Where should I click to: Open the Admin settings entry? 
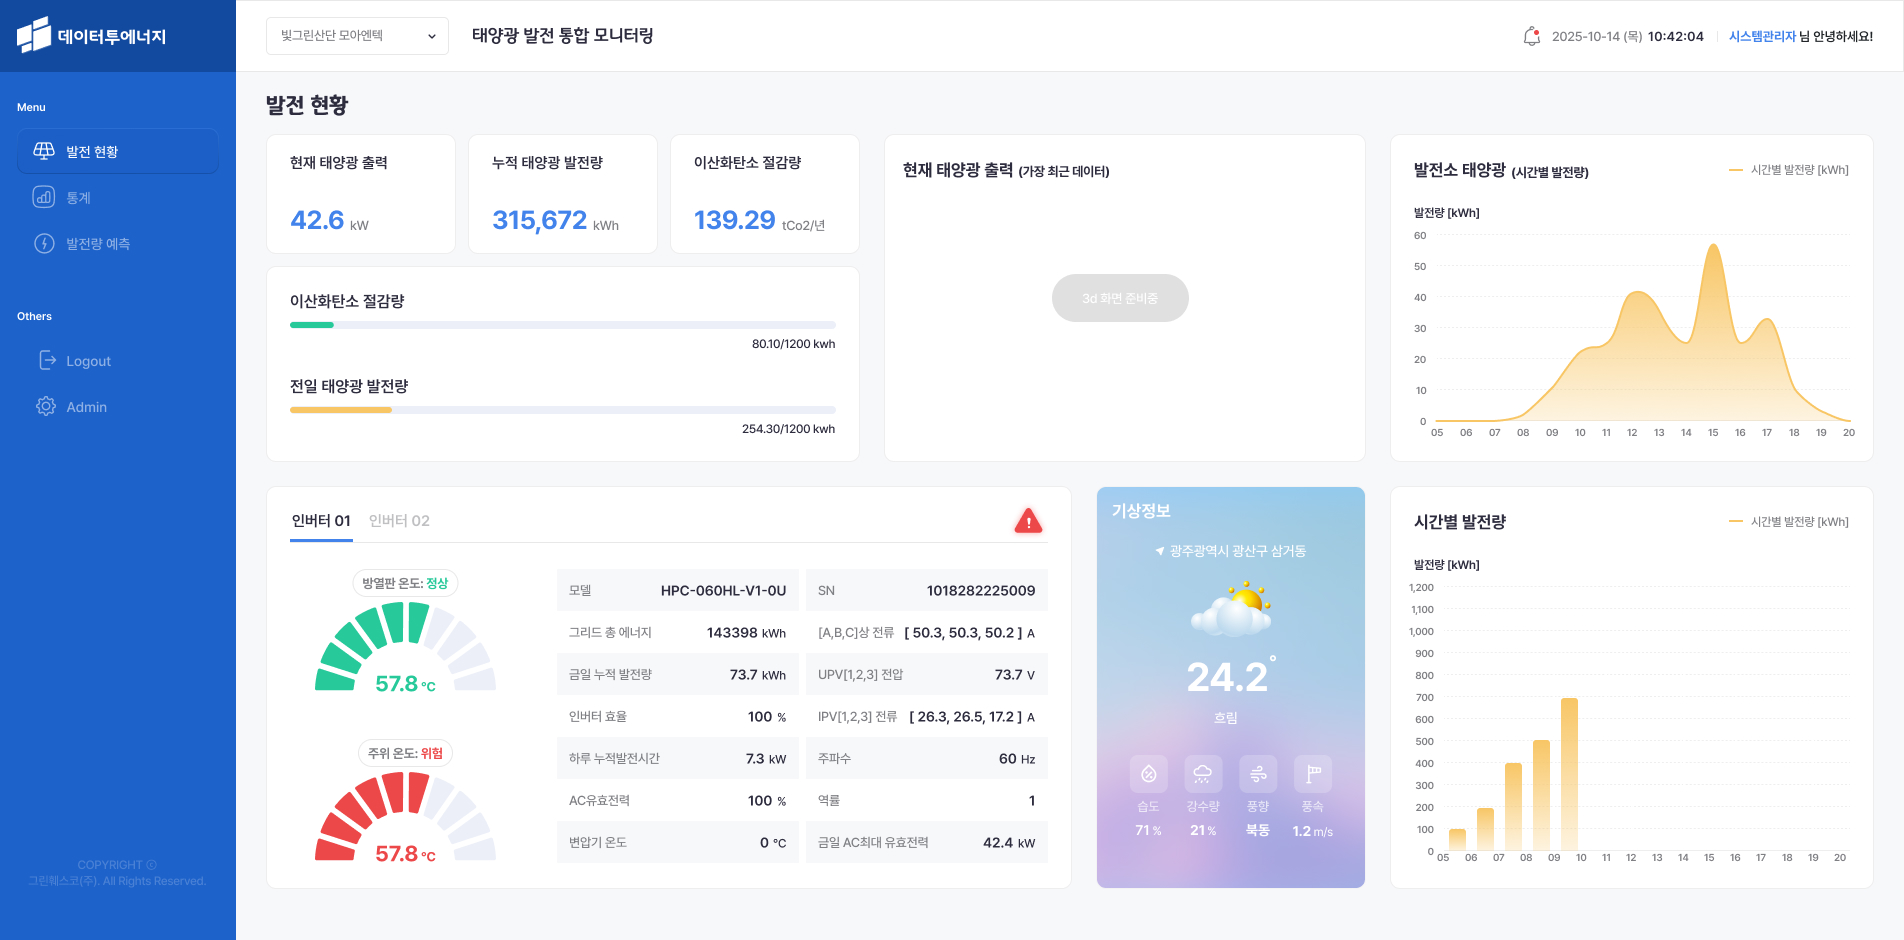[87, 406]
